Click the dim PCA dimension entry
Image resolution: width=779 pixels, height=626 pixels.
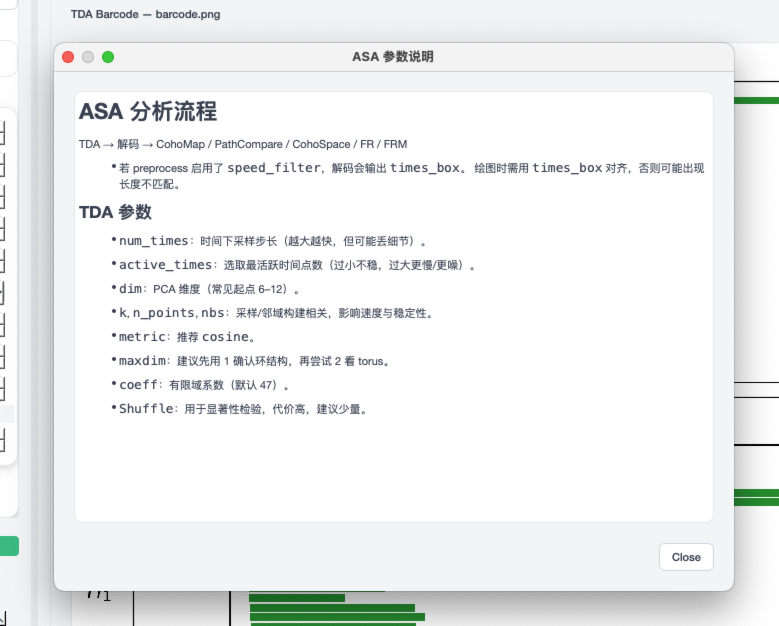click(x=132, y=289)
